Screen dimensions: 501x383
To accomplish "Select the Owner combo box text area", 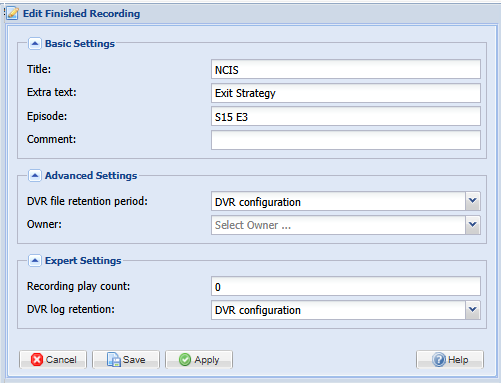I will [x=338, y=225].
